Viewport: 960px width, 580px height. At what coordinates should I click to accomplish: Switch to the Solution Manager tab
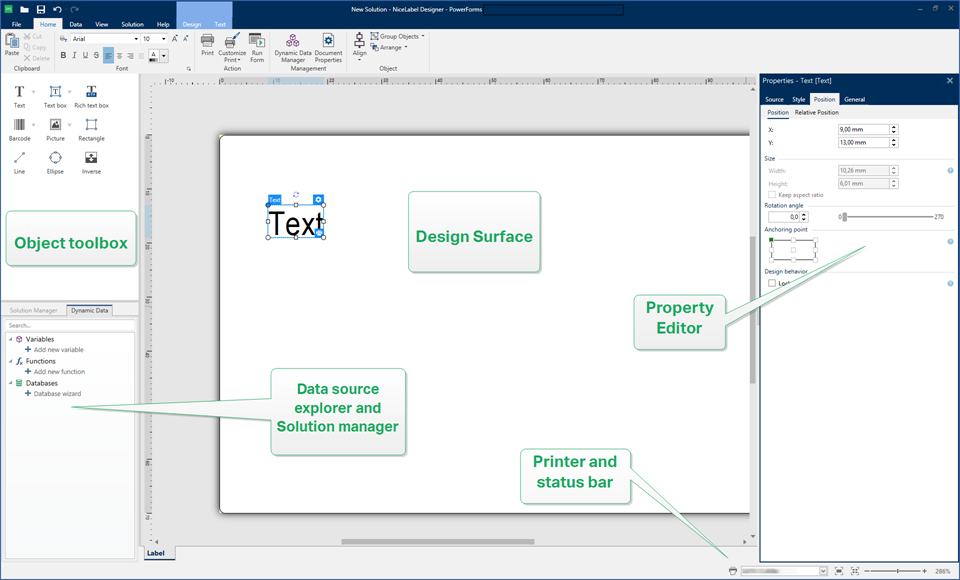point(34,311)
